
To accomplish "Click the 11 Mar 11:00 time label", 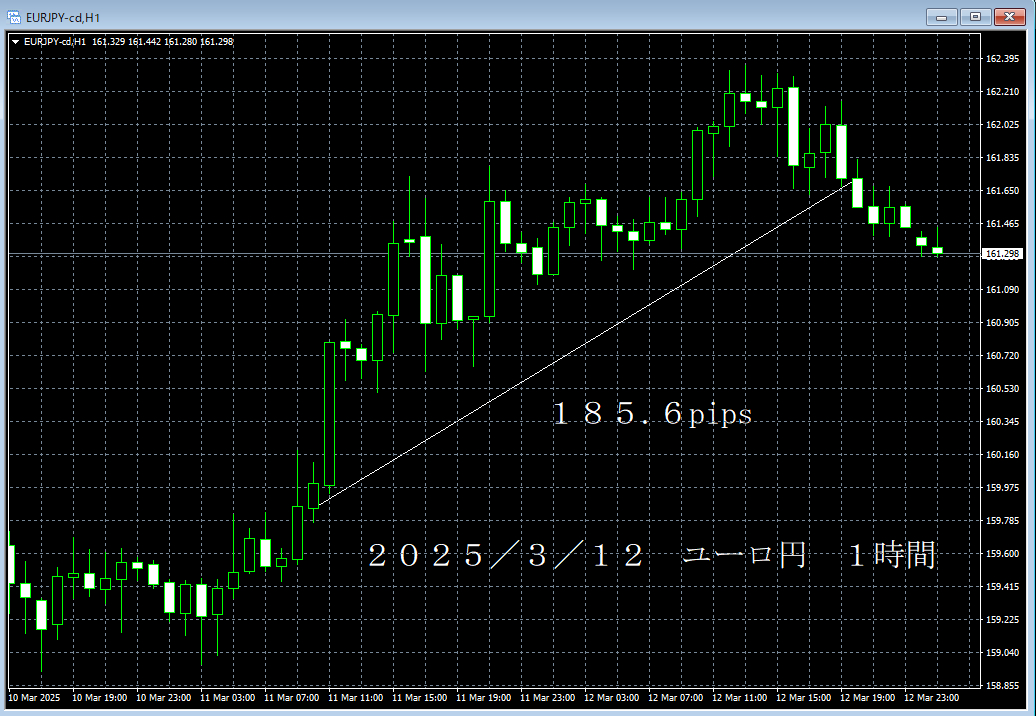I will pos(355,698).
